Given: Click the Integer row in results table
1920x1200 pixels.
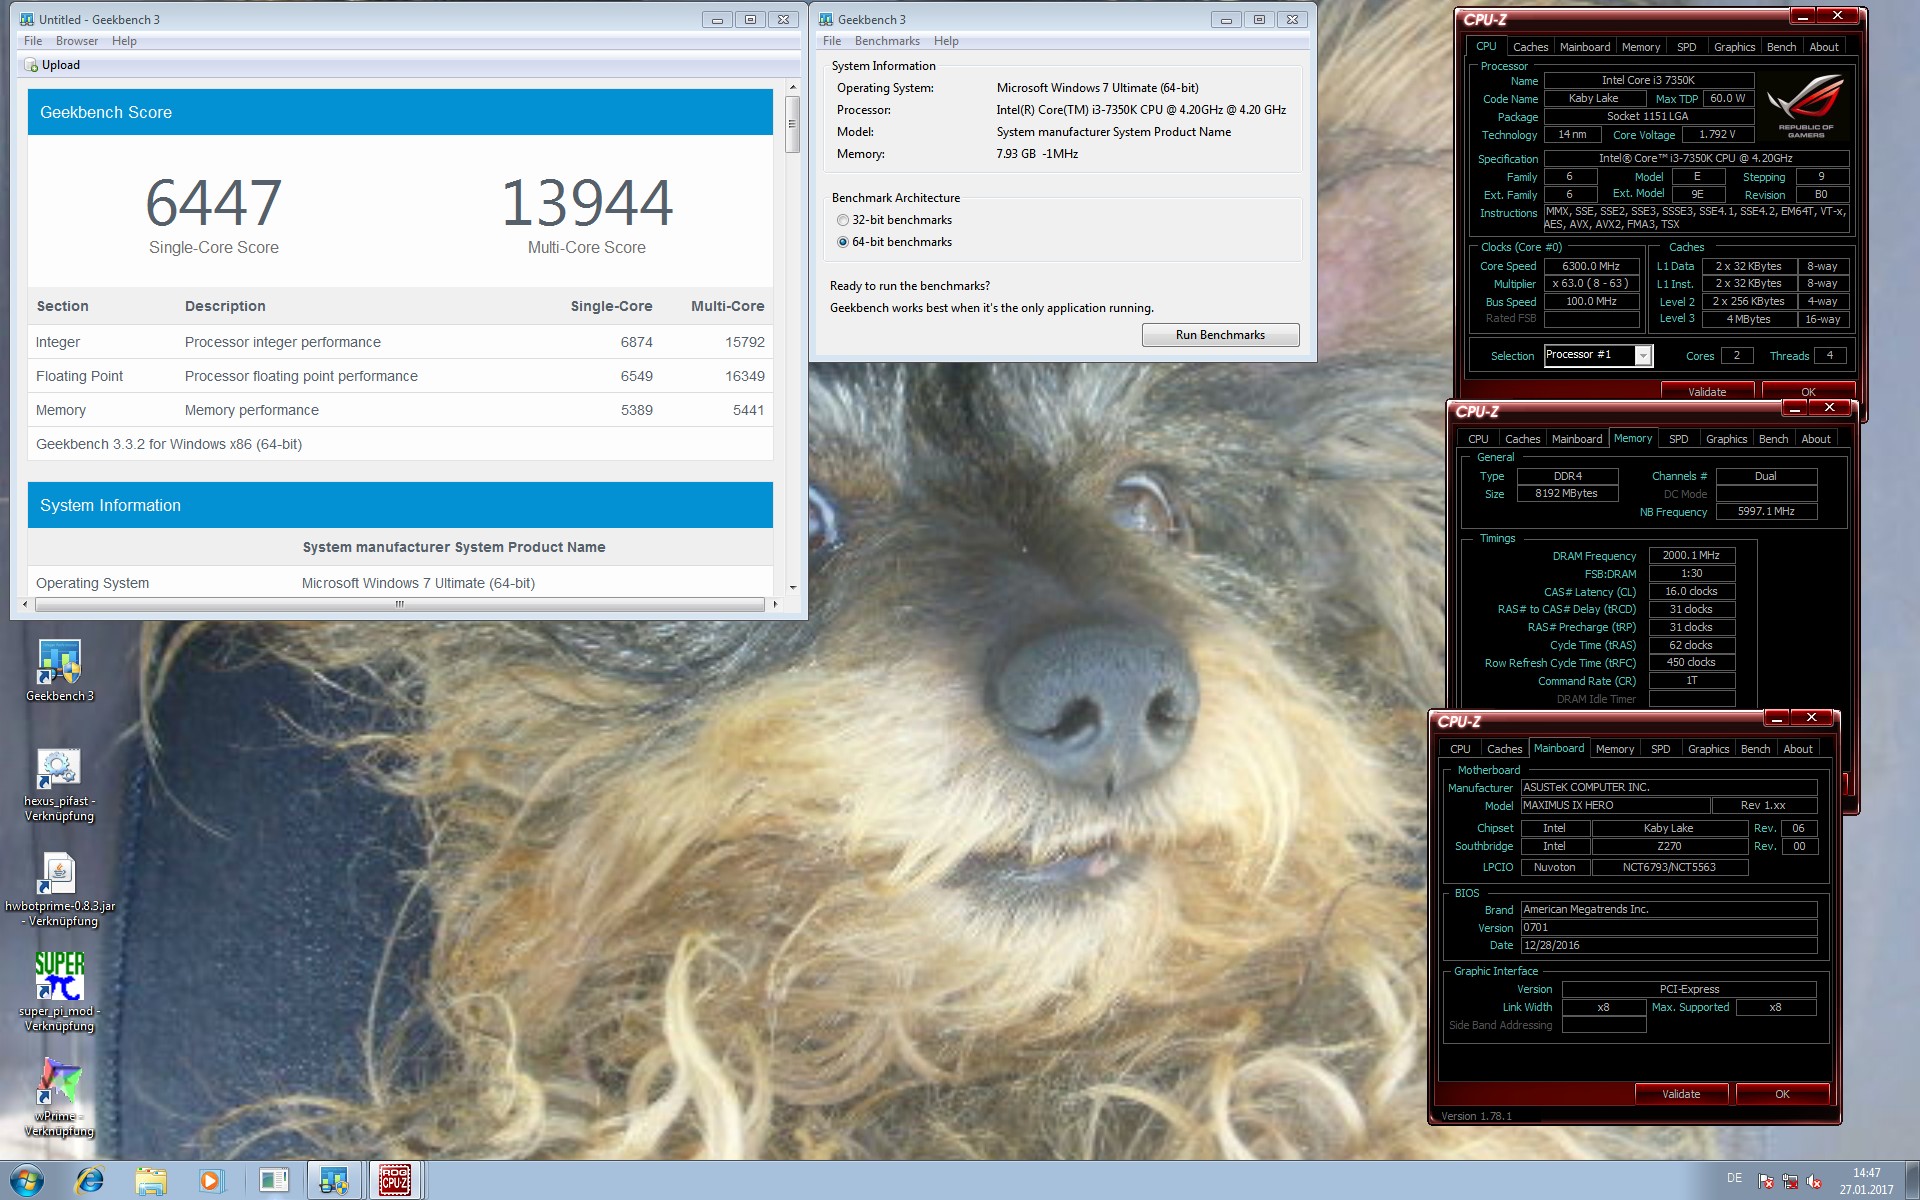Looking at the screenshot, I should pos(400,342).
